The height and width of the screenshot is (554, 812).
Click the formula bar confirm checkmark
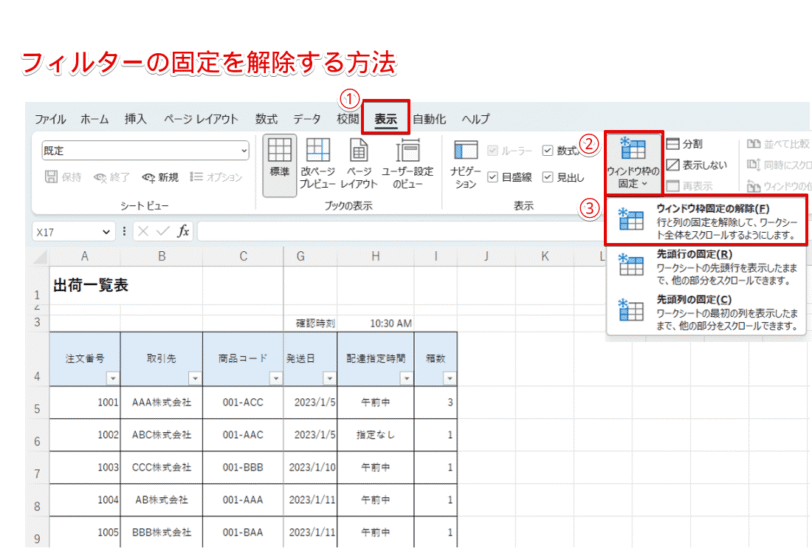point(163,231)
